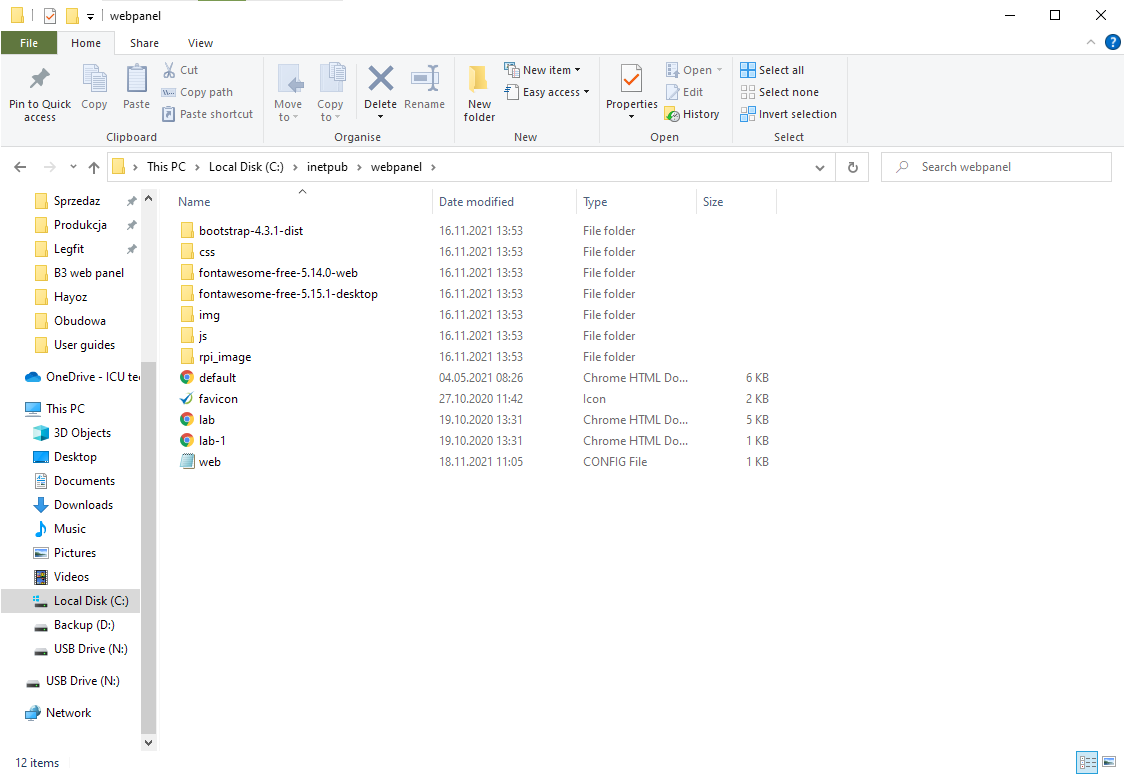Image resolution: width=1125 pixels, height=775 pixels.
Task: Click Select all in the ribbon
Action: tap(772, 70)
